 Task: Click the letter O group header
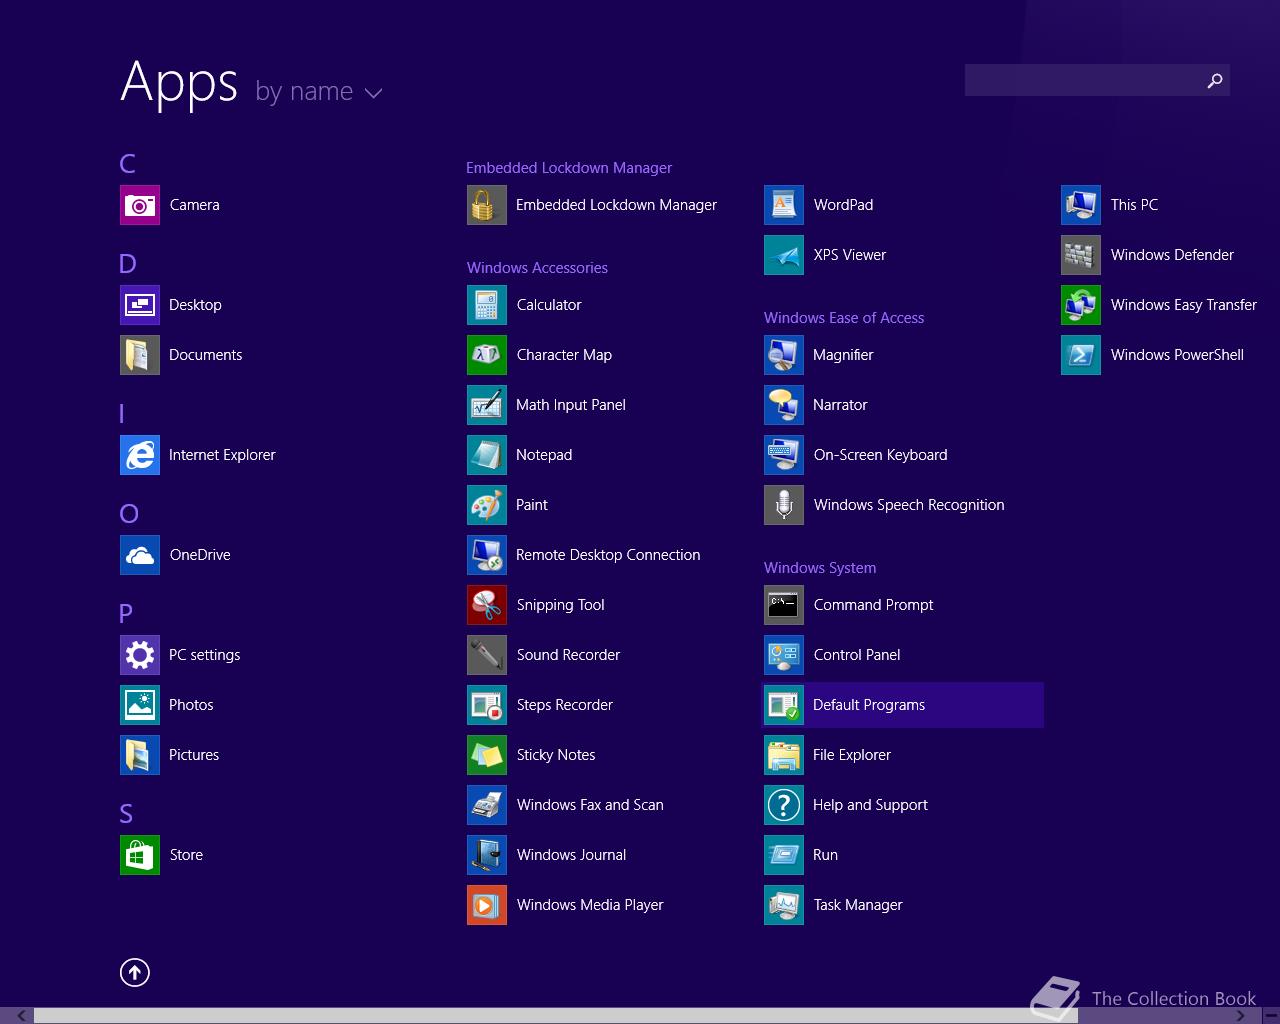129,514
